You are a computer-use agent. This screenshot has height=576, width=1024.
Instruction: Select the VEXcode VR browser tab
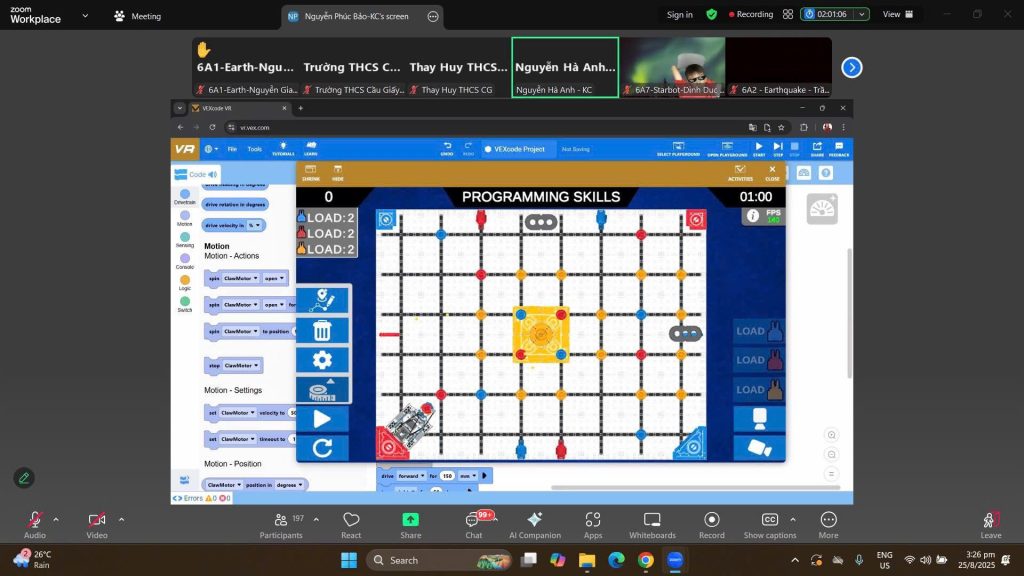click(239, 108)
